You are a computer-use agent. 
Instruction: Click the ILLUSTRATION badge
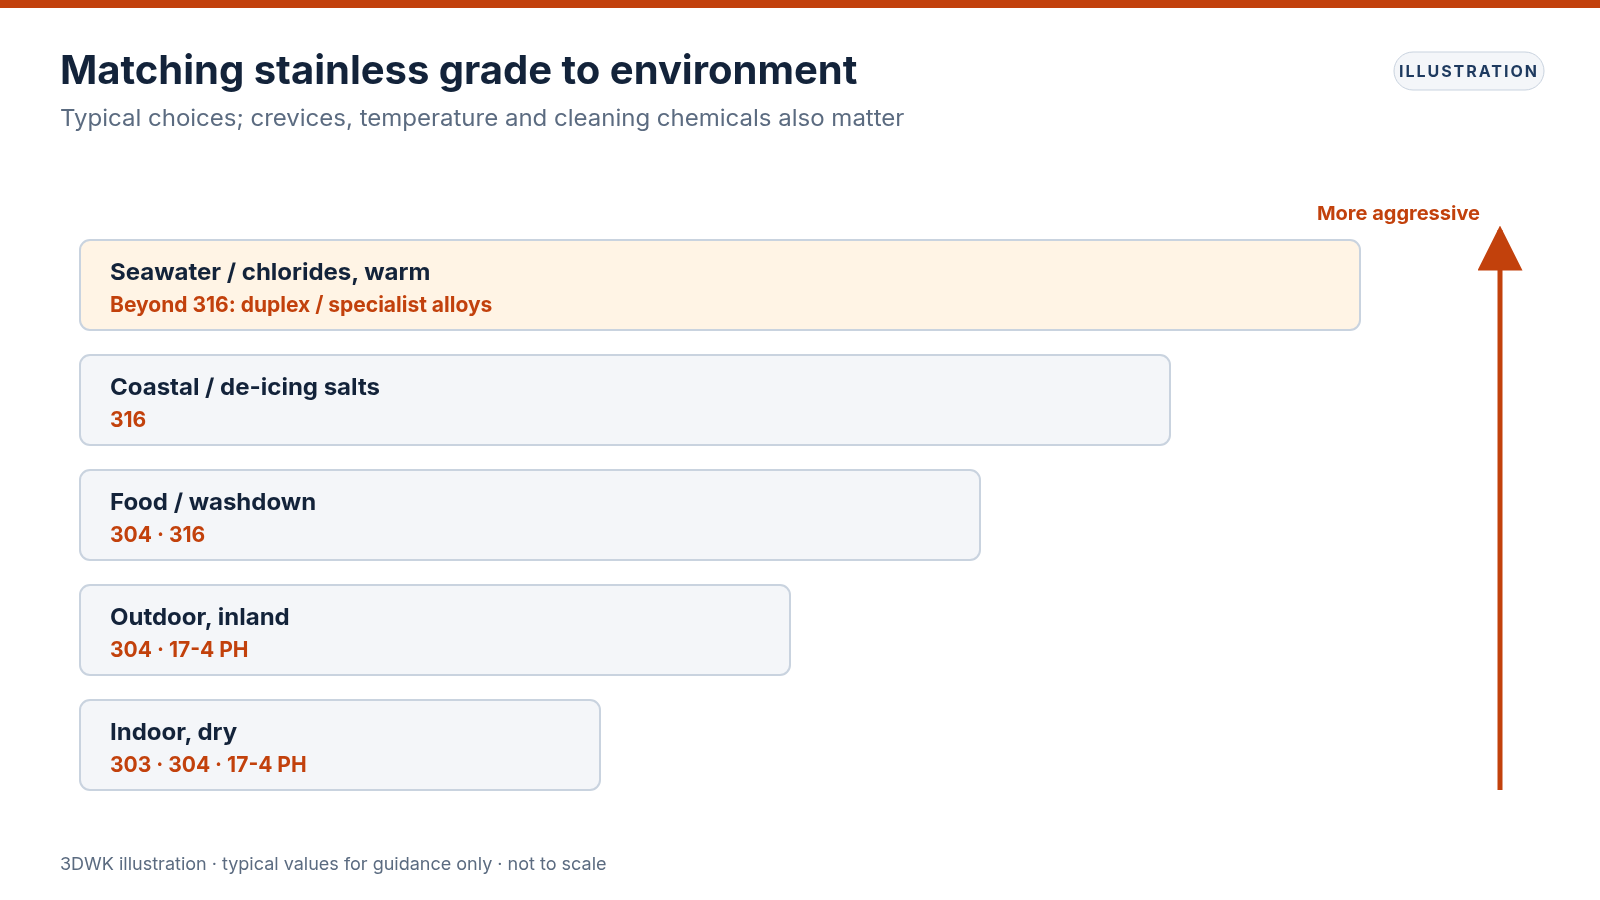(1468, 71)
